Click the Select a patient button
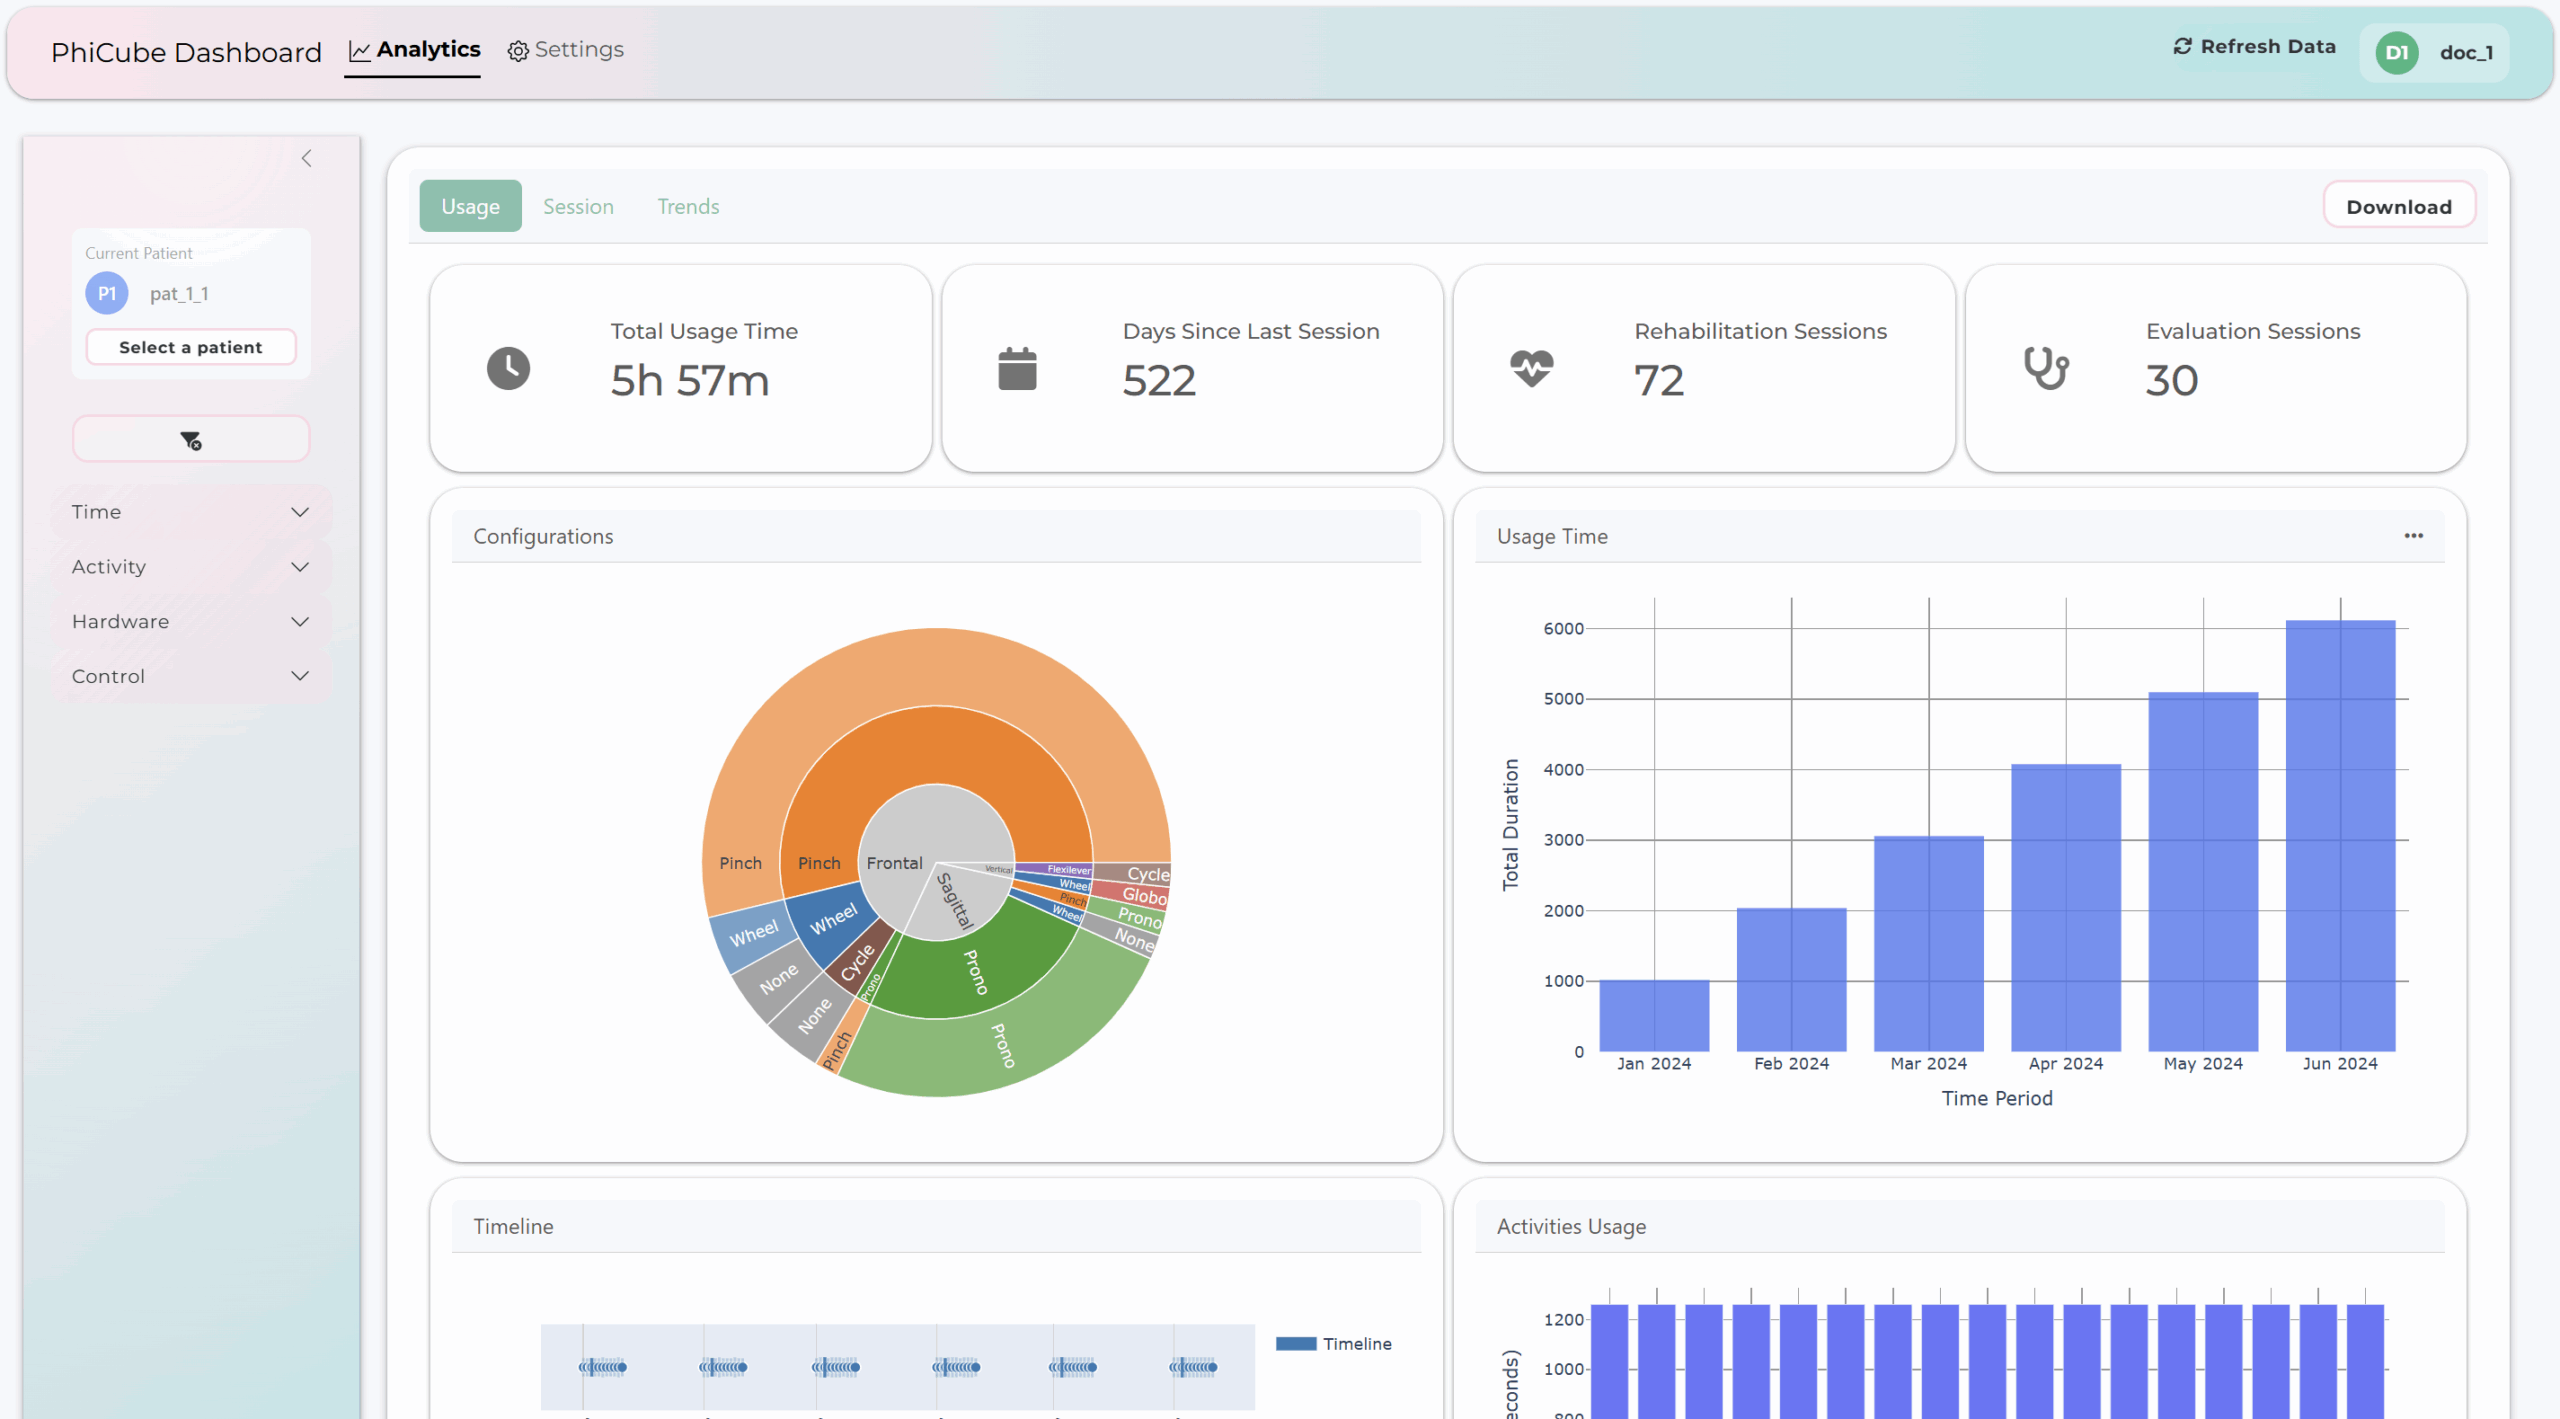Image resolution: width=2560 pixels, height=1419 pixels. coord(191,347)
